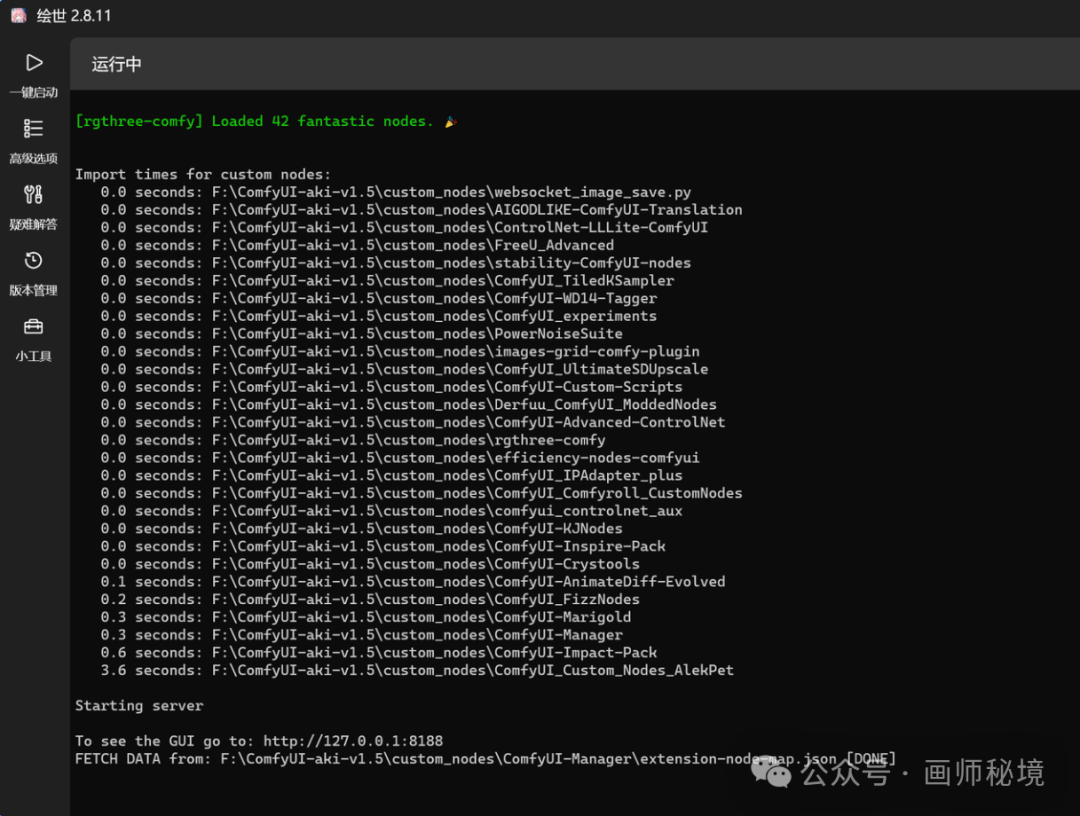Click the rgthree-comfy Loaded 42 fantastic nodes line
This screenshot has height=816, width=1080.
(266, 121)
